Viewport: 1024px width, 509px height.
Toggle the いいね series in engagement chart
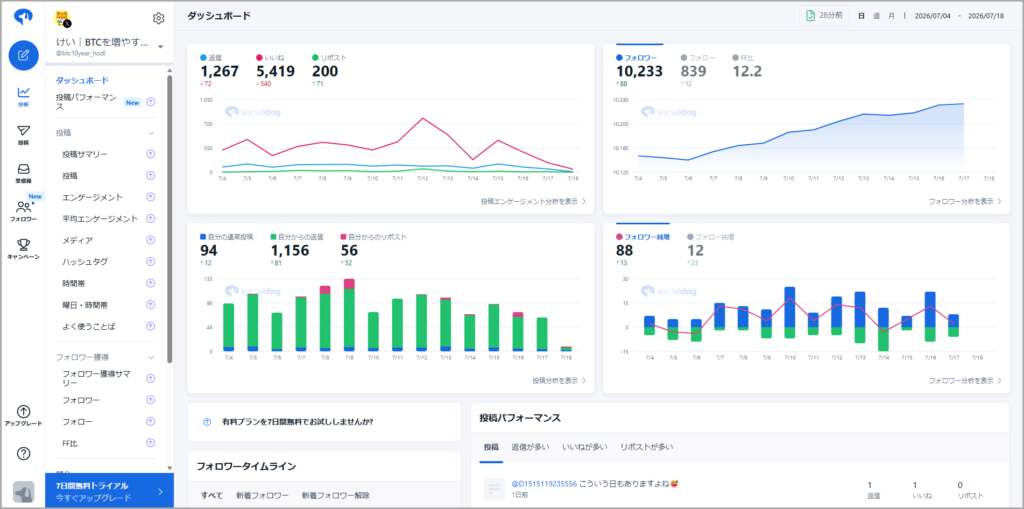point(273,57)
